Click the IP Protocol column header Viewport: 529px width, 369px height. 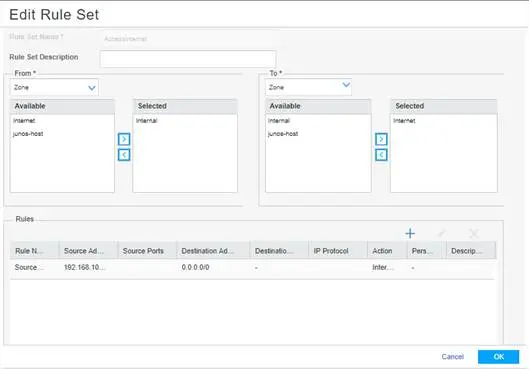pyautogui.click(x=338, y=251)
